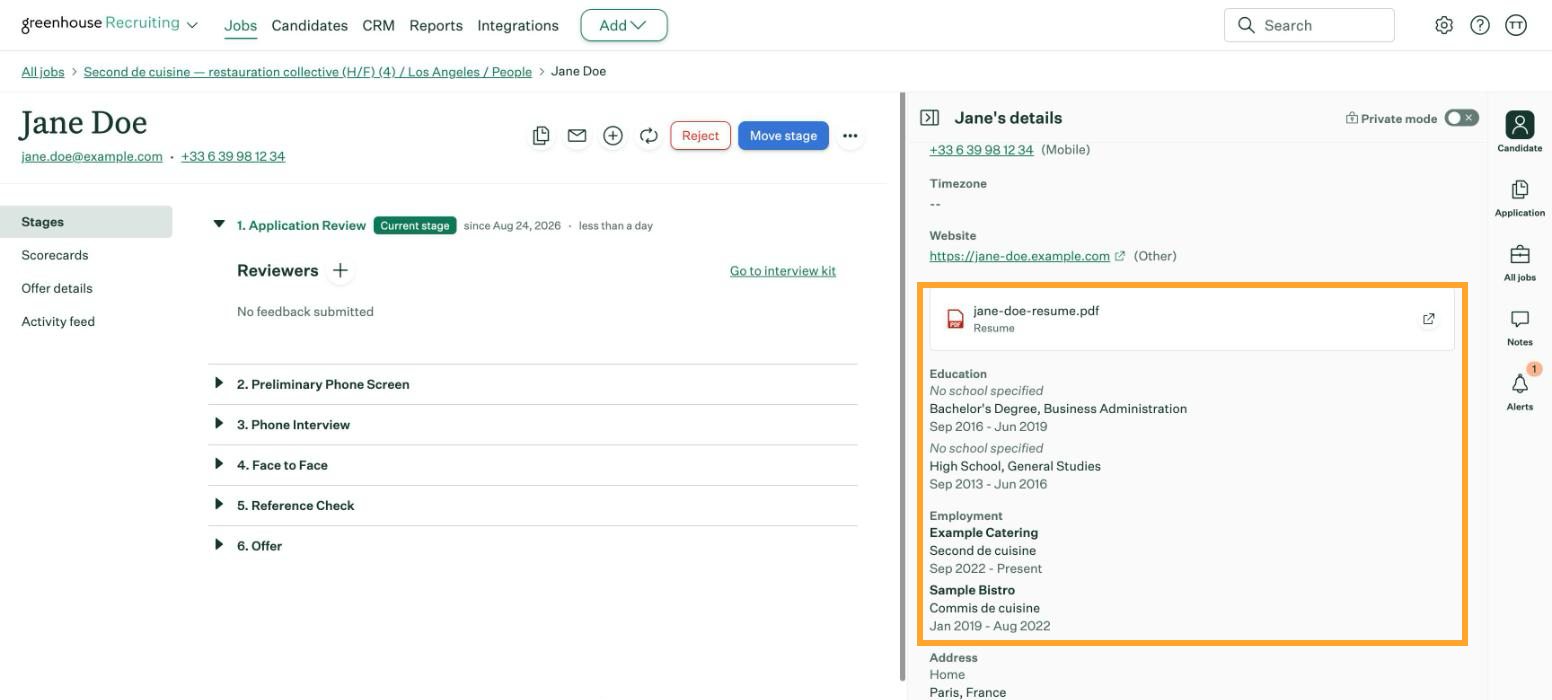Open the TT user avatar menu
This screenshot has width=1552, height=700.
(x=1516, y=26)
